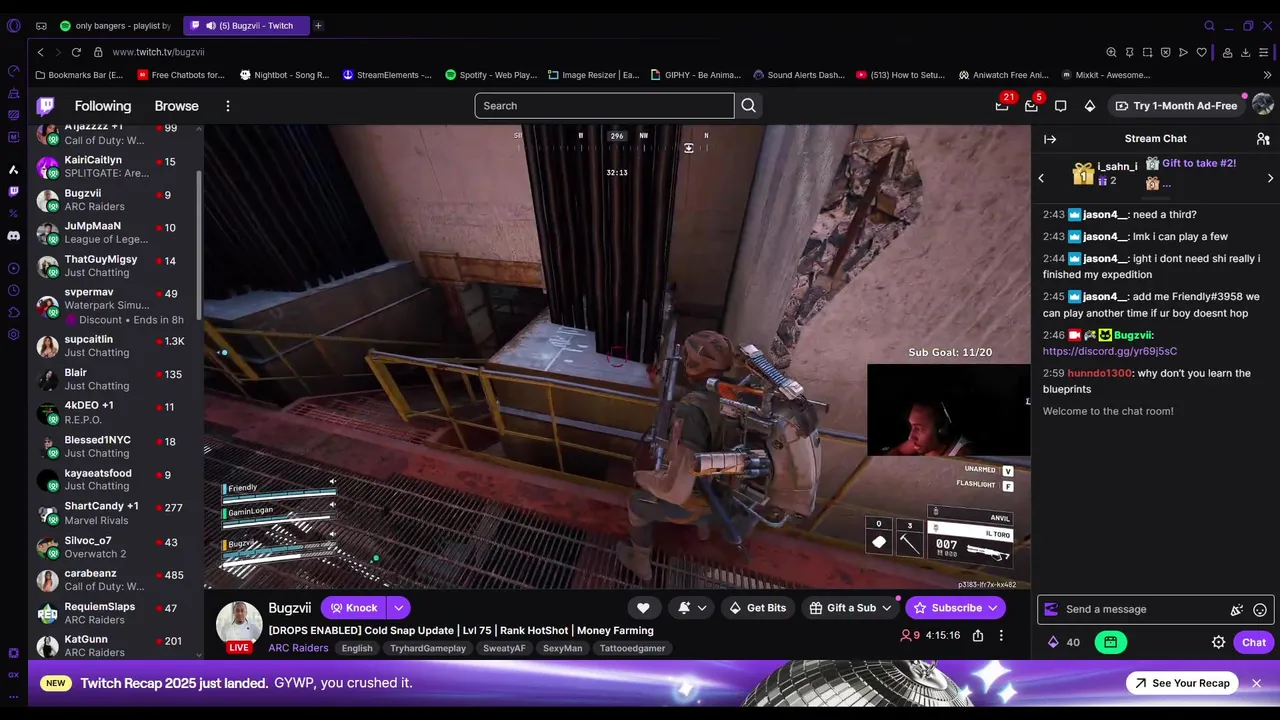Open the Get Bits diamond icon in top bar

1090,106
